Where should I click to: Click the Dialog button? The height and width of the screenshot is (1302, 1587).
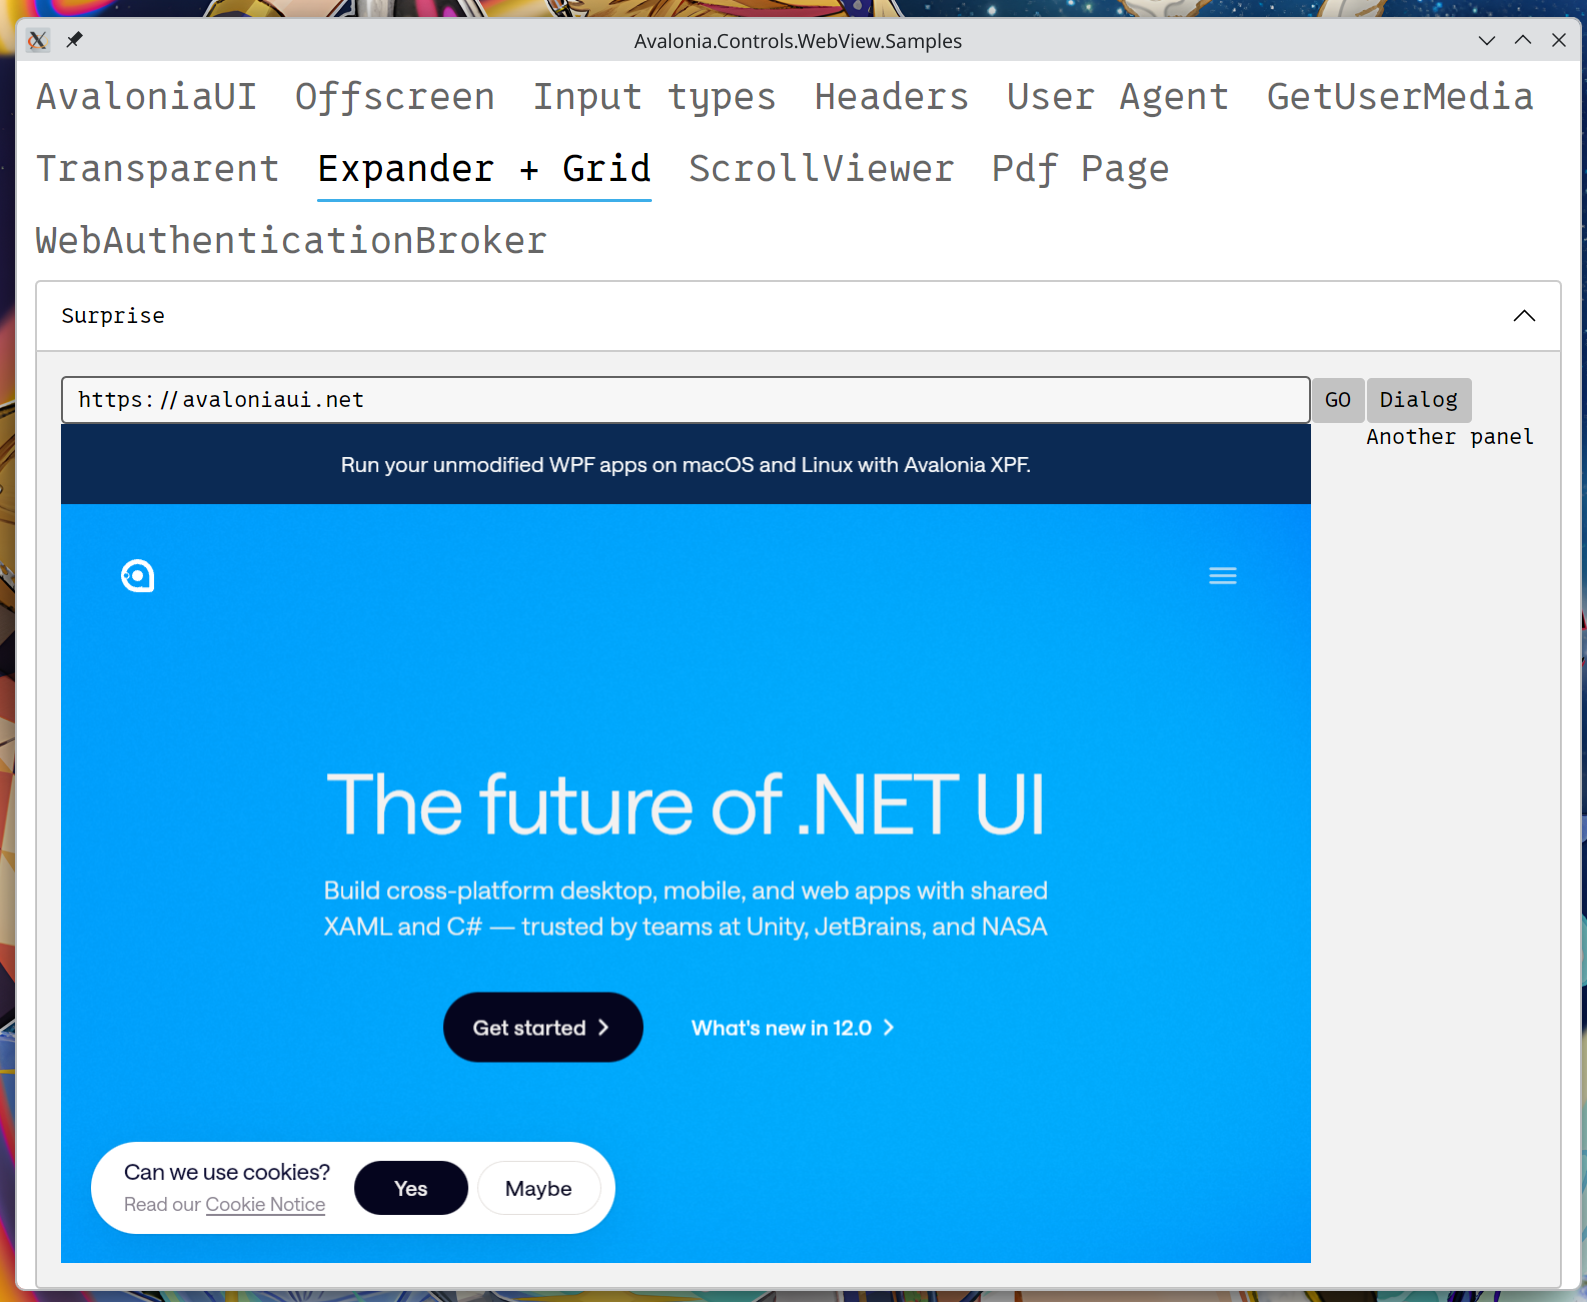[1418, 400]
